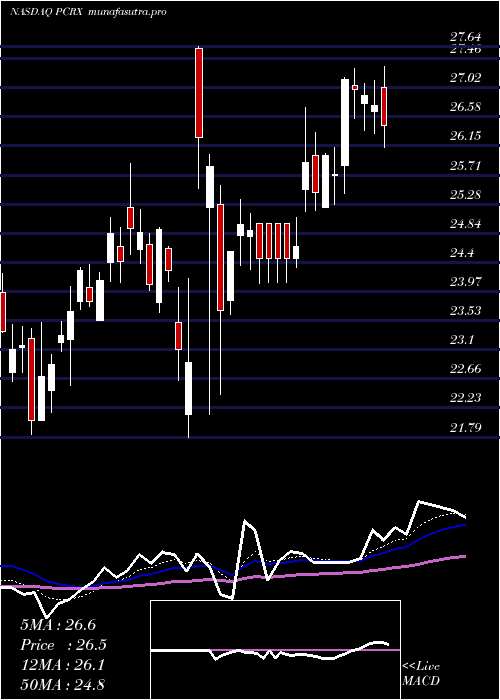Select the 24.84 price axis label
This screenshot has height=700, width=500.
(x=466, y=224)
